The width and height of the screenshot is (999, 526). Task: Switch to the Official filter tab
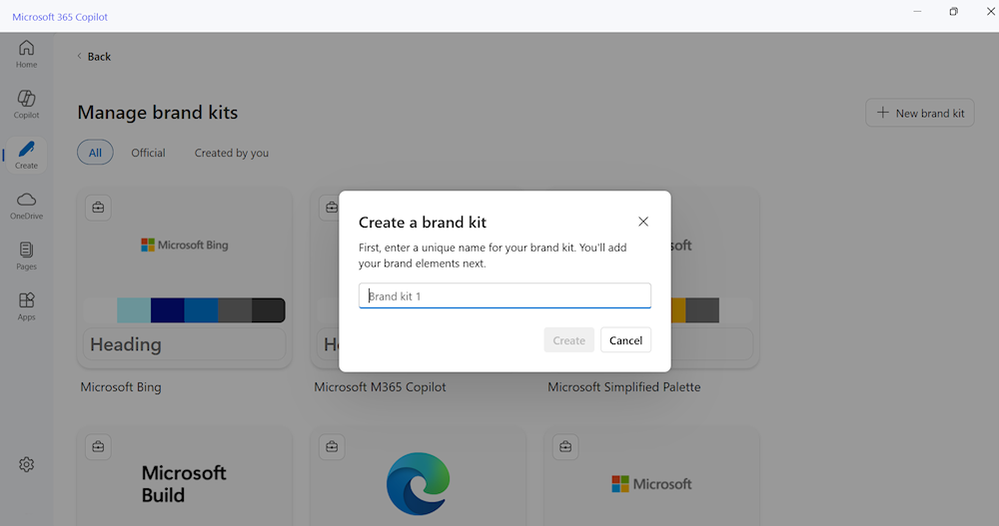tap(148, 153)
